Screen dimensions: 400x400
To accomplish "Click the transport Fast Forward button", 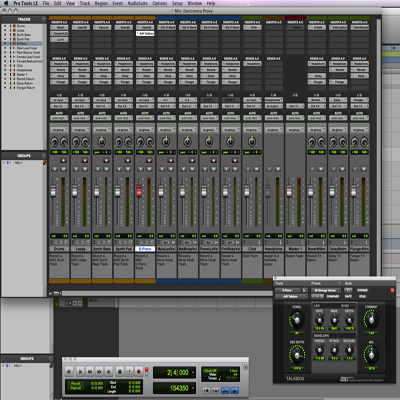I will (99, 371).
